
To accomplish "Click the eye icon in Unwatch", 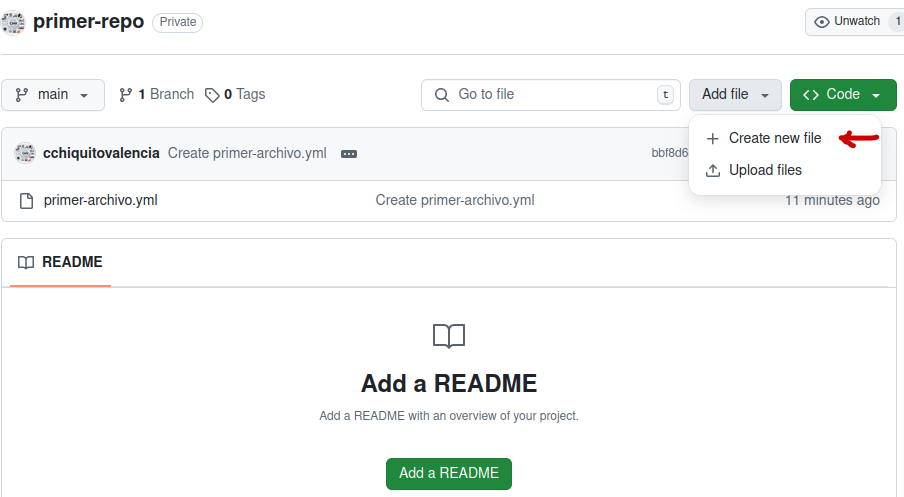I will click(822, 22).
